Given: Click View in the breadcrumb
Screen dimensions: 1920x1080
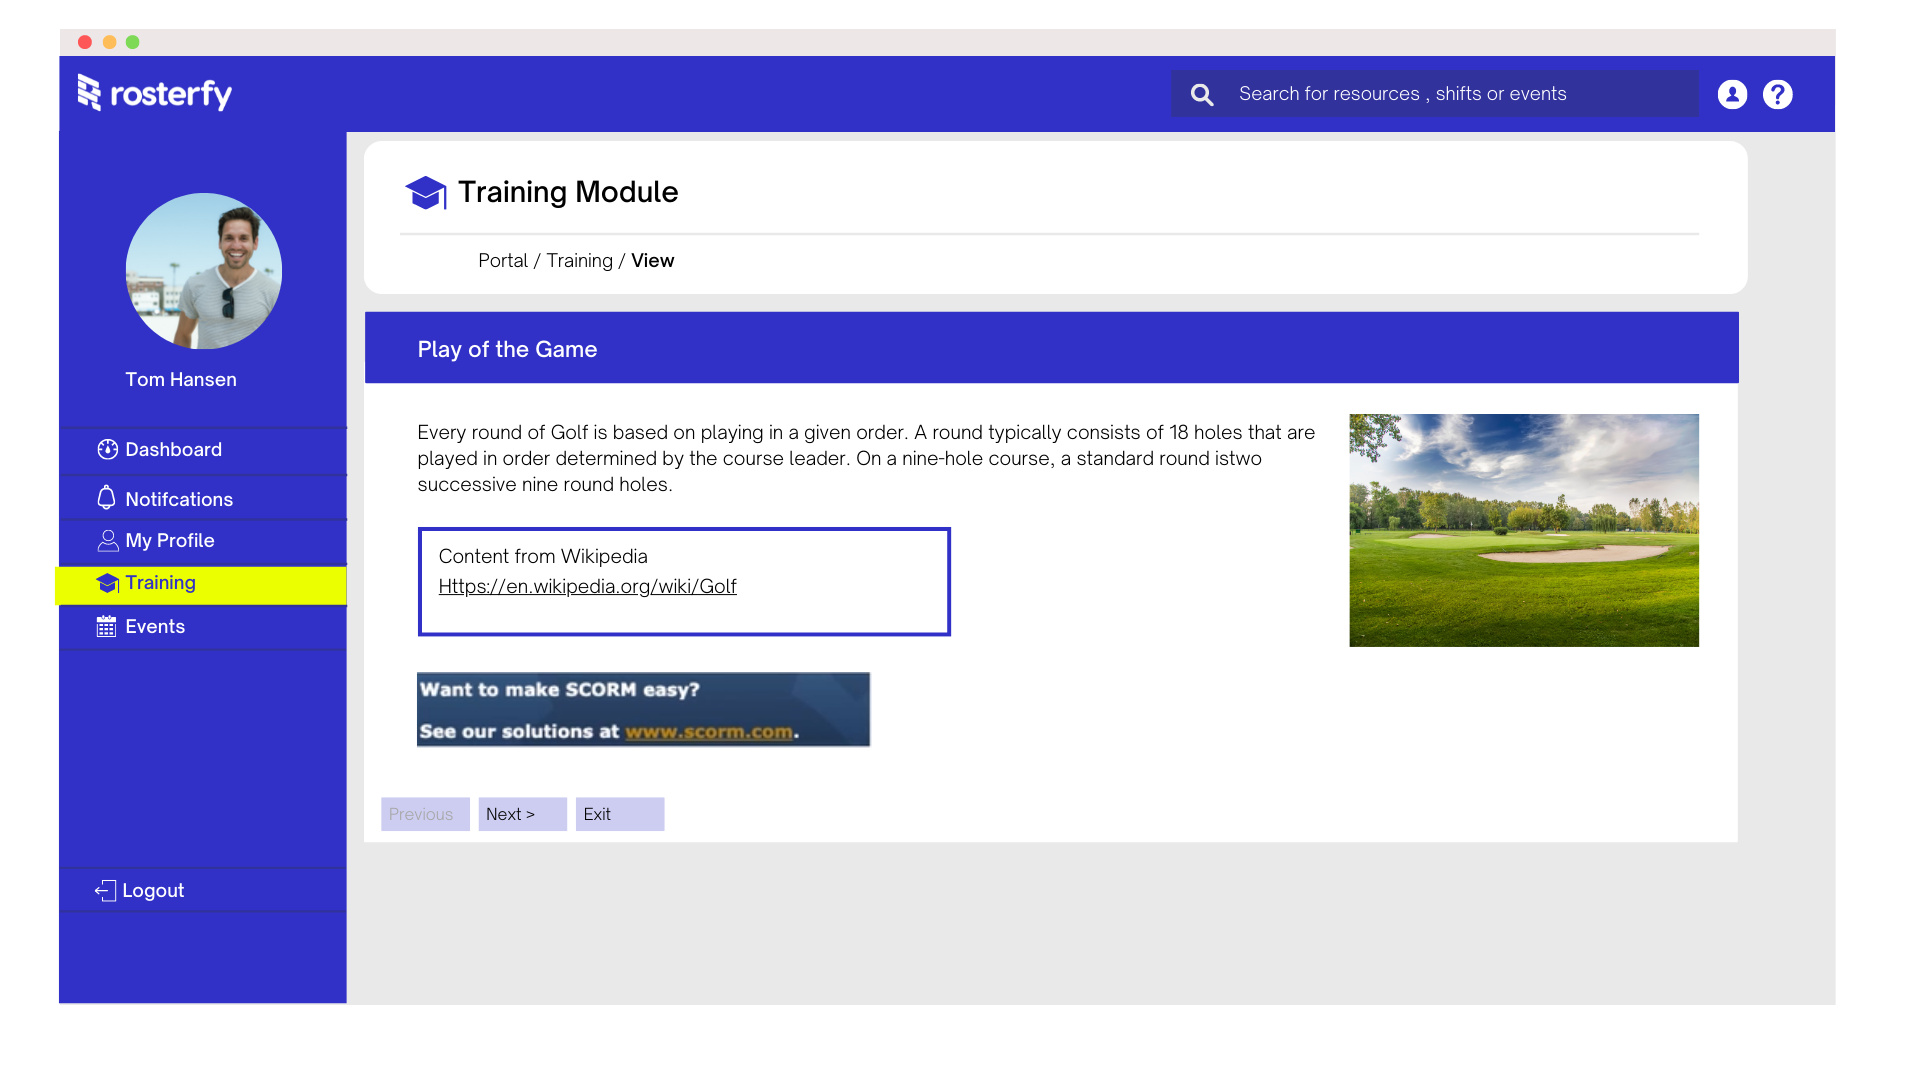Looking at the screenshot, I should click(x=653, y=261).
